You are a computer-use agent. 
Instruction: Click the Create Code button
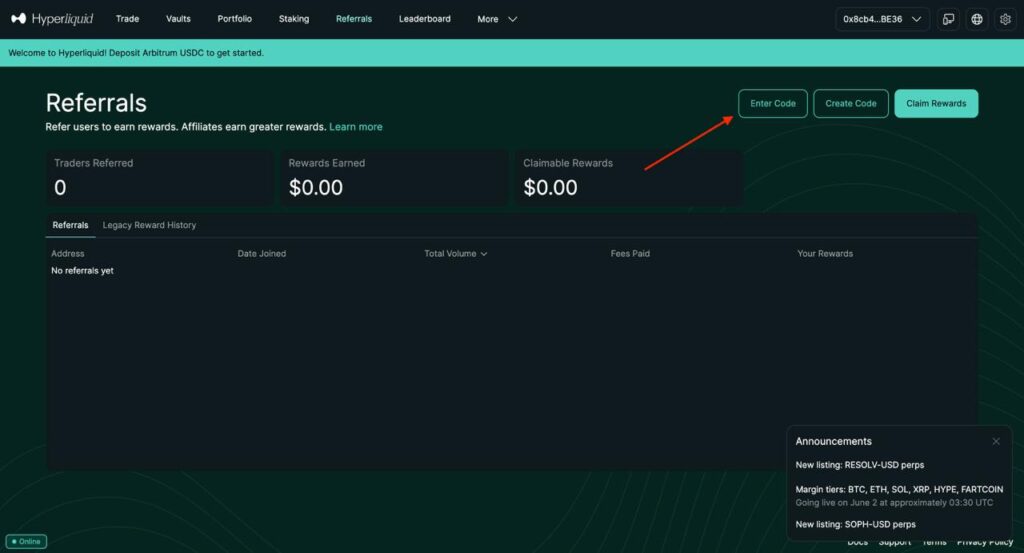(851, 103)
